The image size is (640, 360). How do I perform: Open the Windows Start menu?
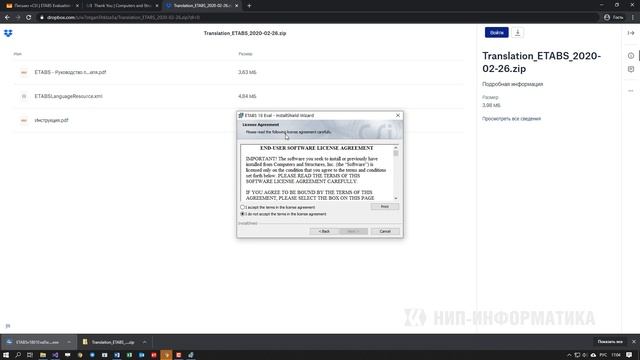click(6, 355)
